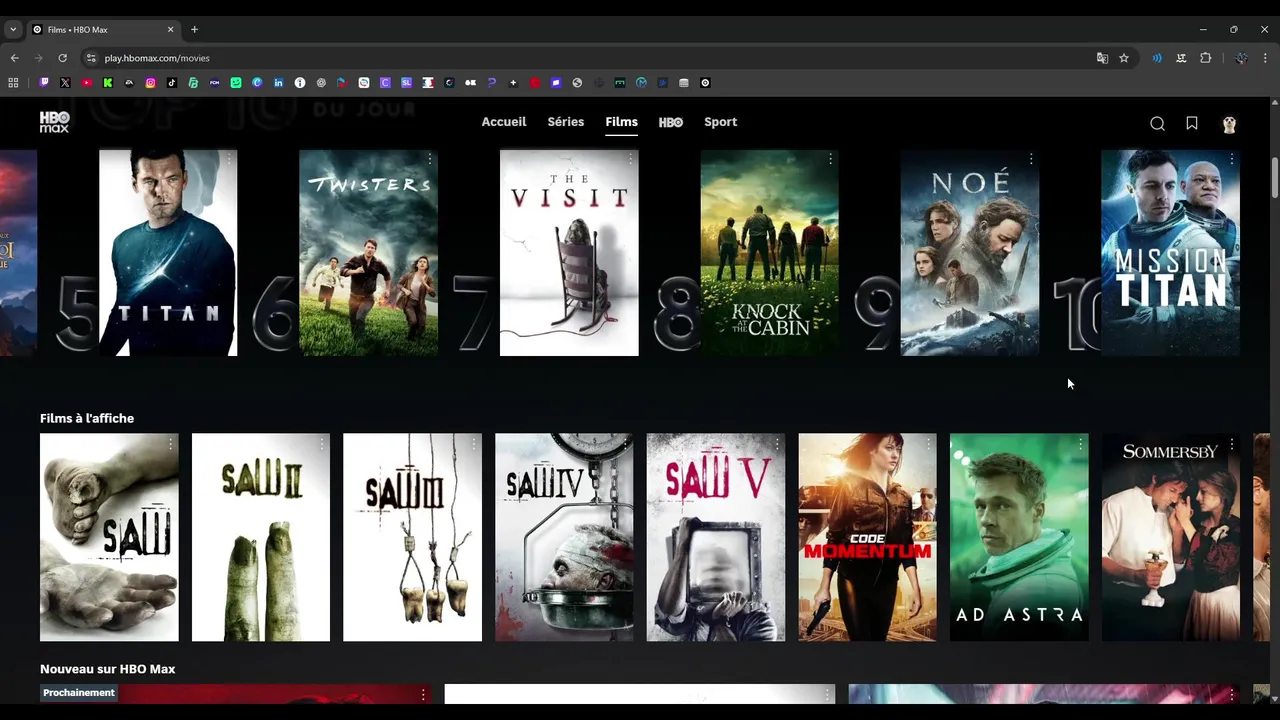Viewport: 1280px width, 720px height.
Task: Click the page vertical scrollbar thumb
Action: (x=1275, y=177)
